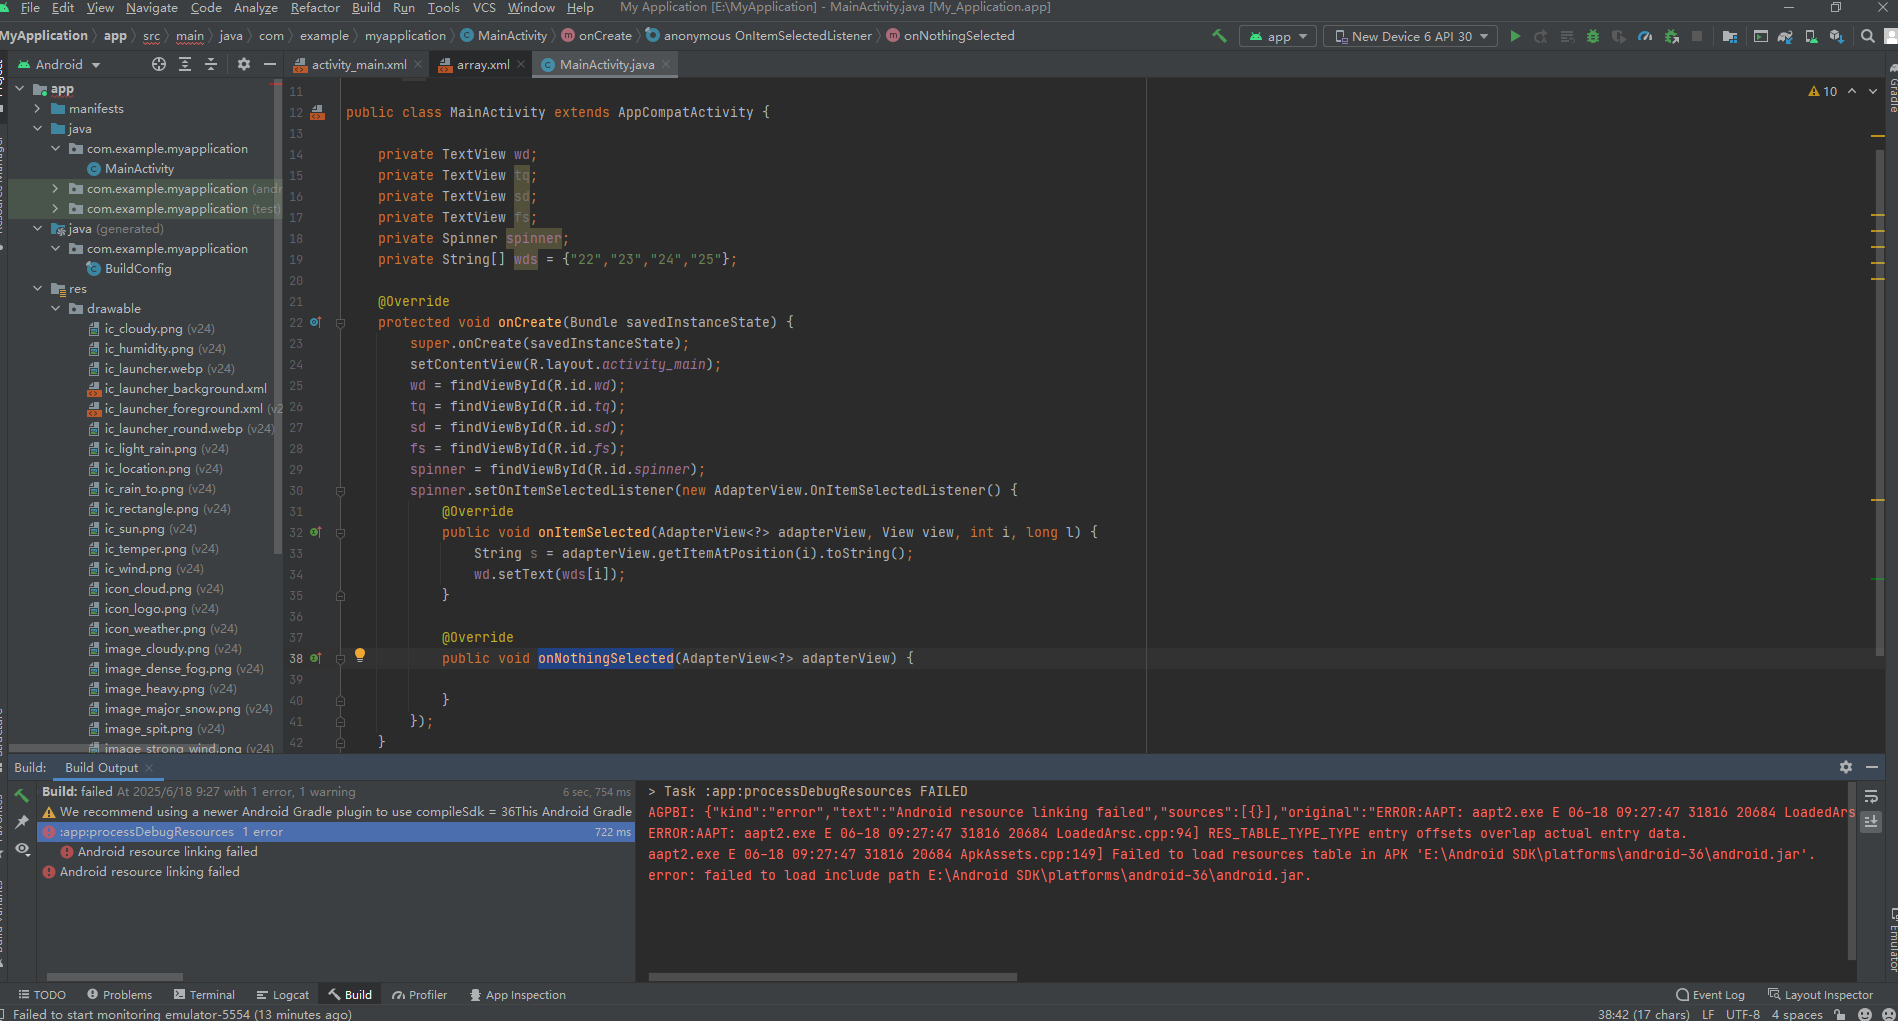This screenshot has width=1898, height=1021.
Task: Open BuildConfig in the project tree
Action: [138, 269]
